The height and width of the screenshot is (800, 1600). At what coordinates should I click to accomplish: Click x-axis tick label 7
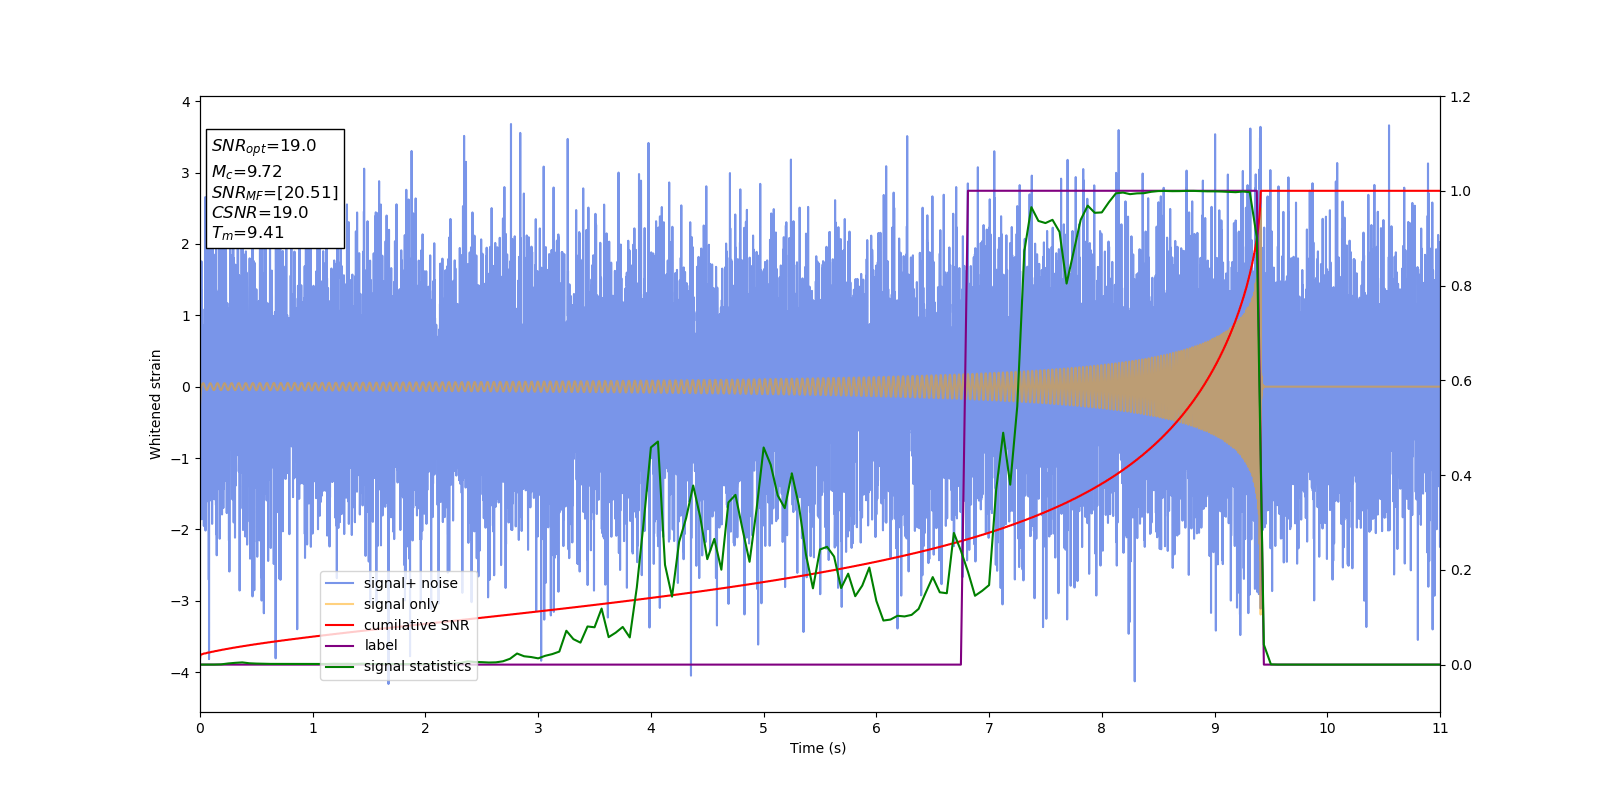[x=989, y=728]
